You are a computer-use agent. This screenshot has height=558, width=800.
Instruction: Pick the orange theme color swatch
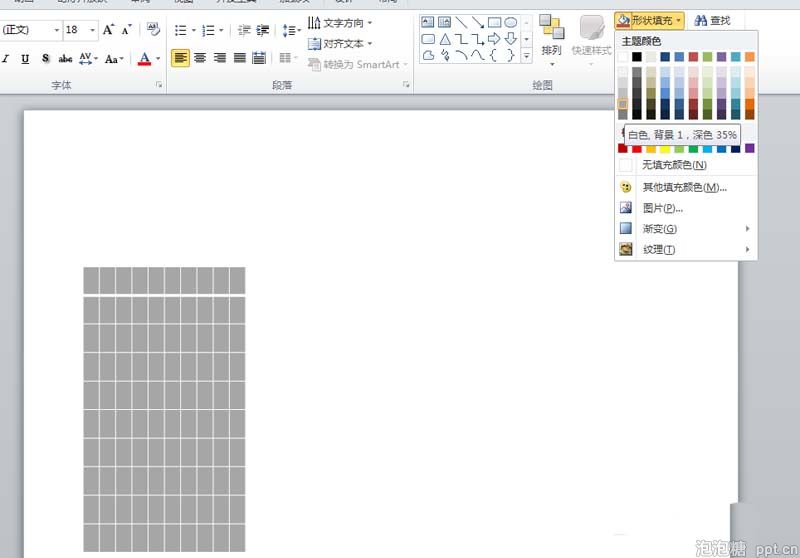point(749,57)
